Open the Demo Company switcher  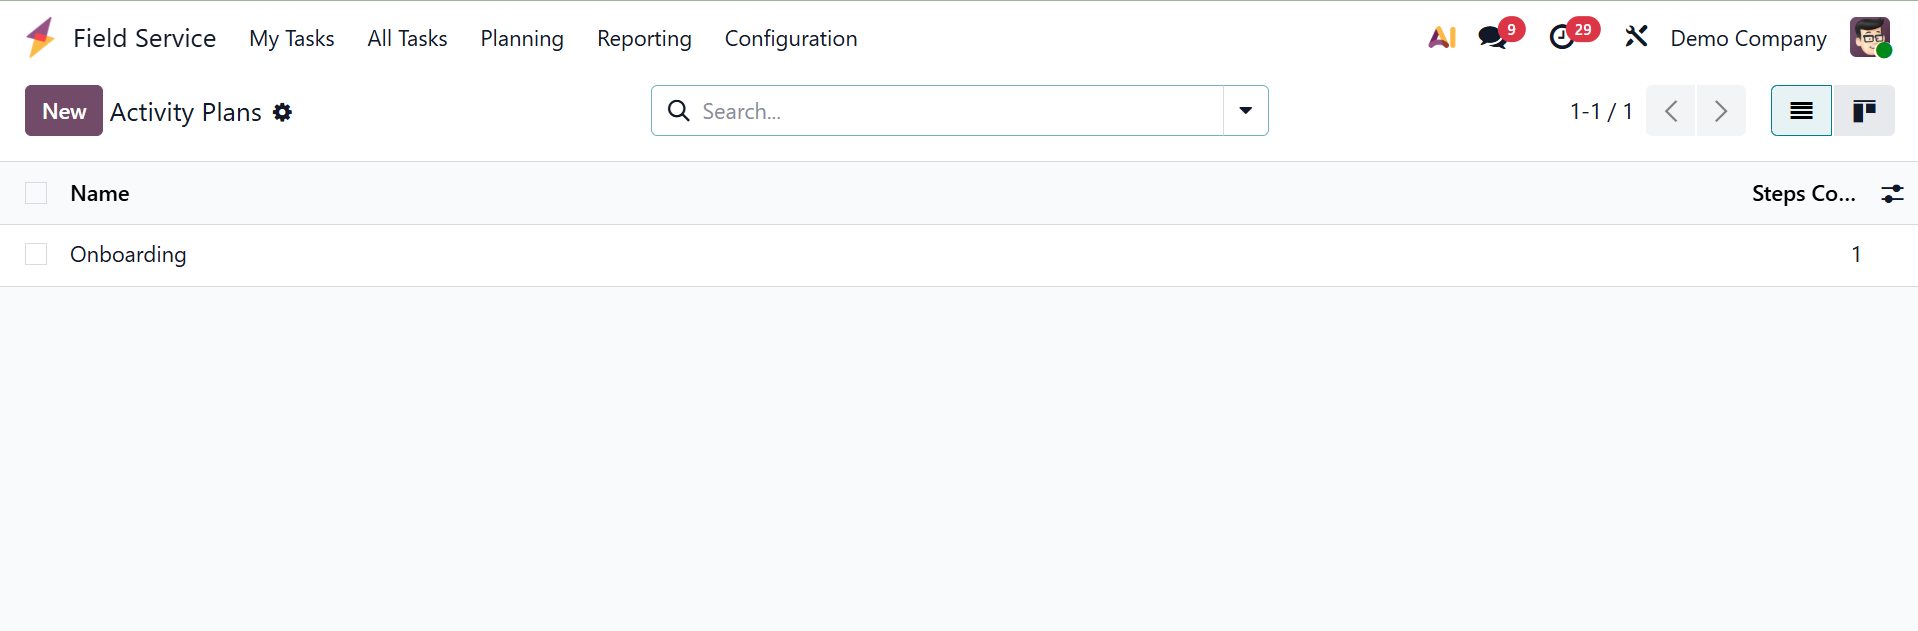tap(1748, 38)
